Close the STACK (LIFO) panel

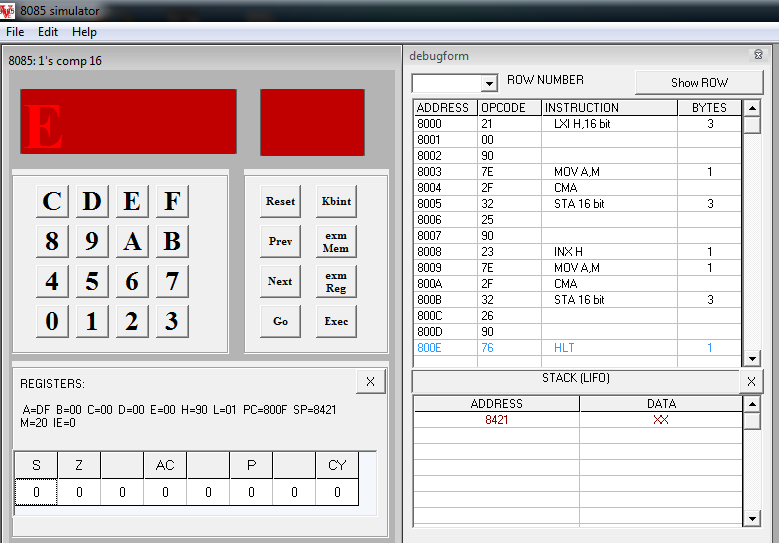pos(751,382)
